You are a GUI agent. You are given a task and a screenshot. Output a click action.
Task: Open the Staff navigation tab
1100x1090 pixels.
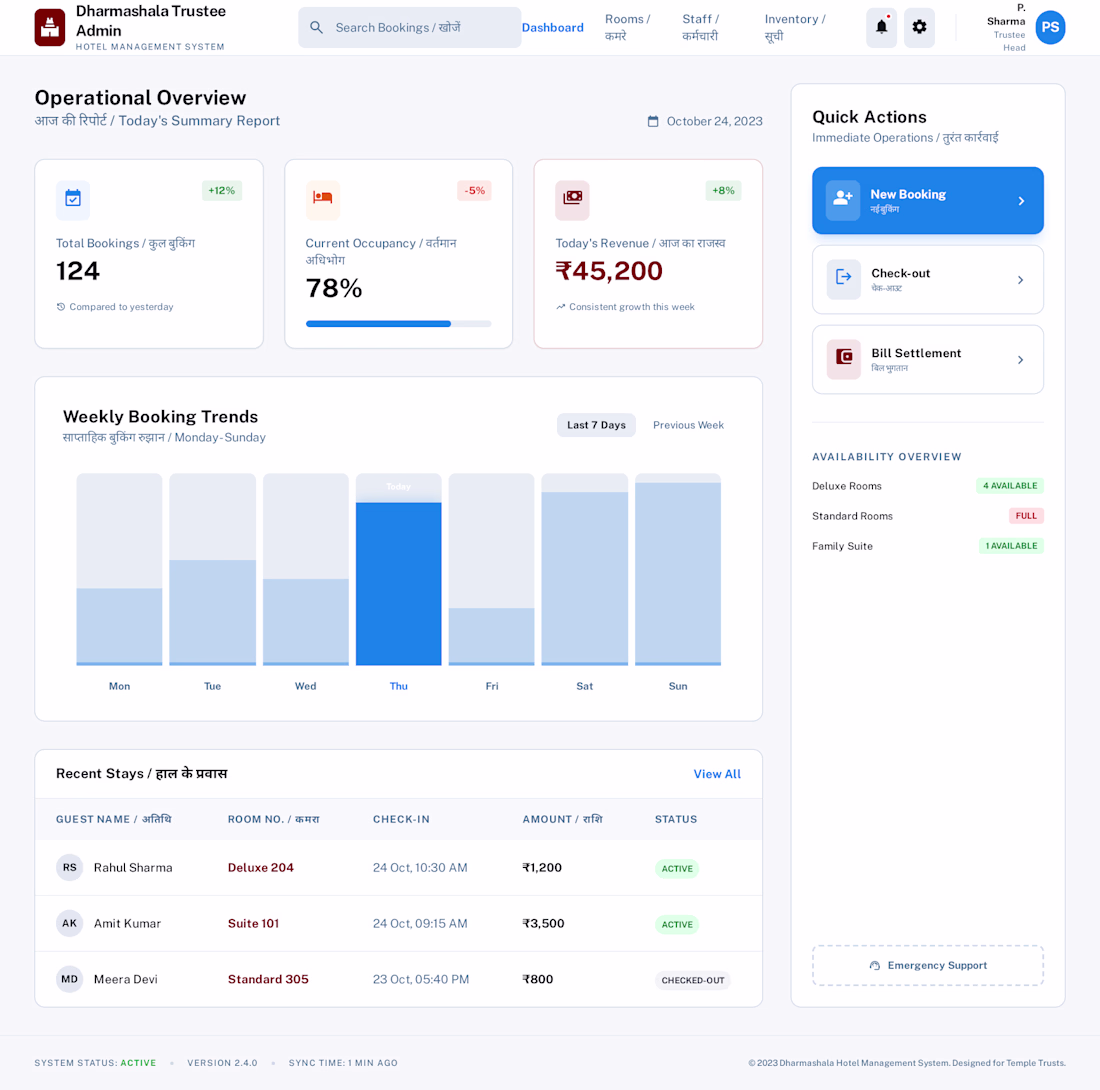700,27
